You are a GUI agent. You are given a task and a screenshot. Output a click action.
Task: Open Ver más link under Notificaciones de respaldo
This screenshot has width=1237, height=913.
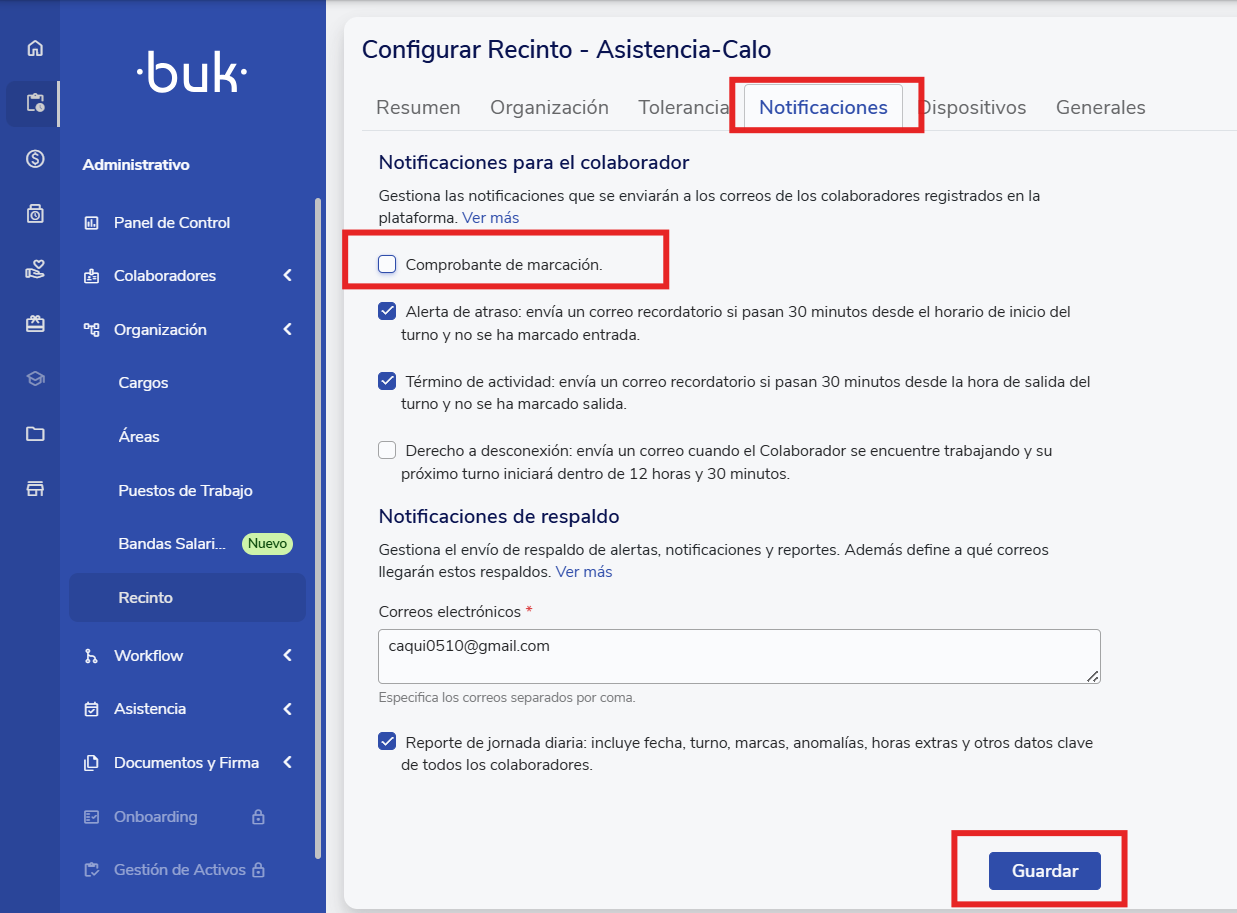coord(584,572)
